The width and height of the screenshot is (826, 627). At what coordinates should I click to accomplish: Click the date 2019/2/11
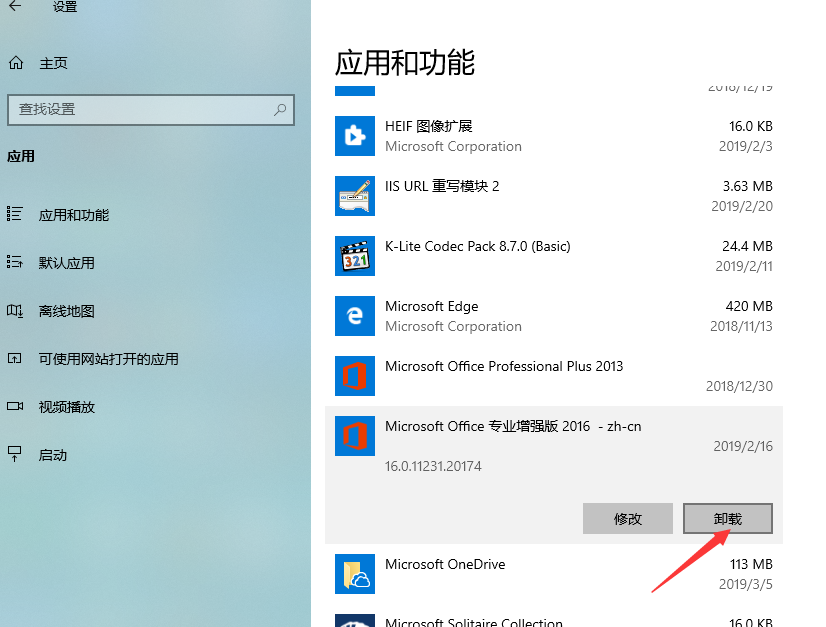(744, 267)
